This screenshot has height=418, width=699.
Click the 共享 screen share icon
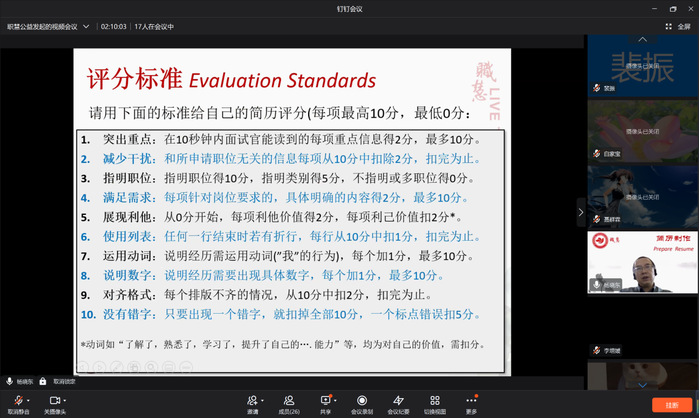point(325,400)
